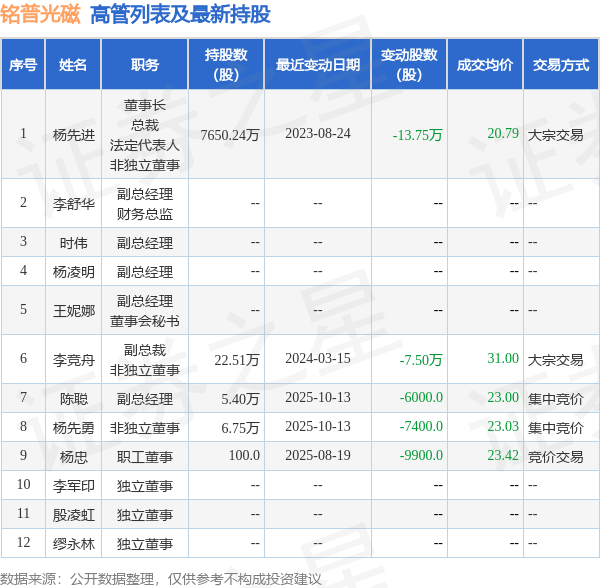Click the average price 23.42
The width and height of the screenshot is (600, 588).
coord(503,455)
